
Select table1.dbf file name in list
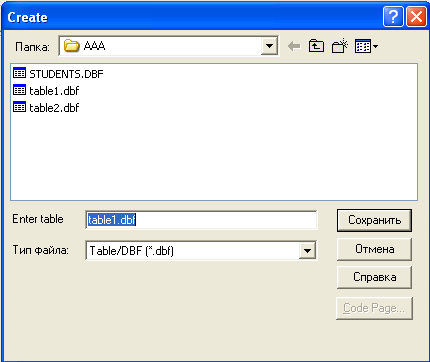(x=54, y=91)
